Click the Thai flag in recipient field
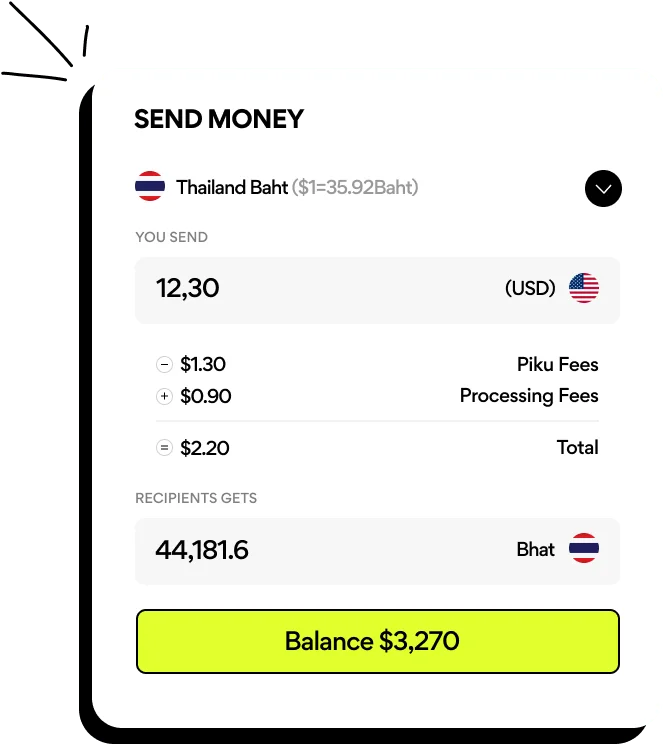This screenshot has width=663, height=744. [584, 549]
